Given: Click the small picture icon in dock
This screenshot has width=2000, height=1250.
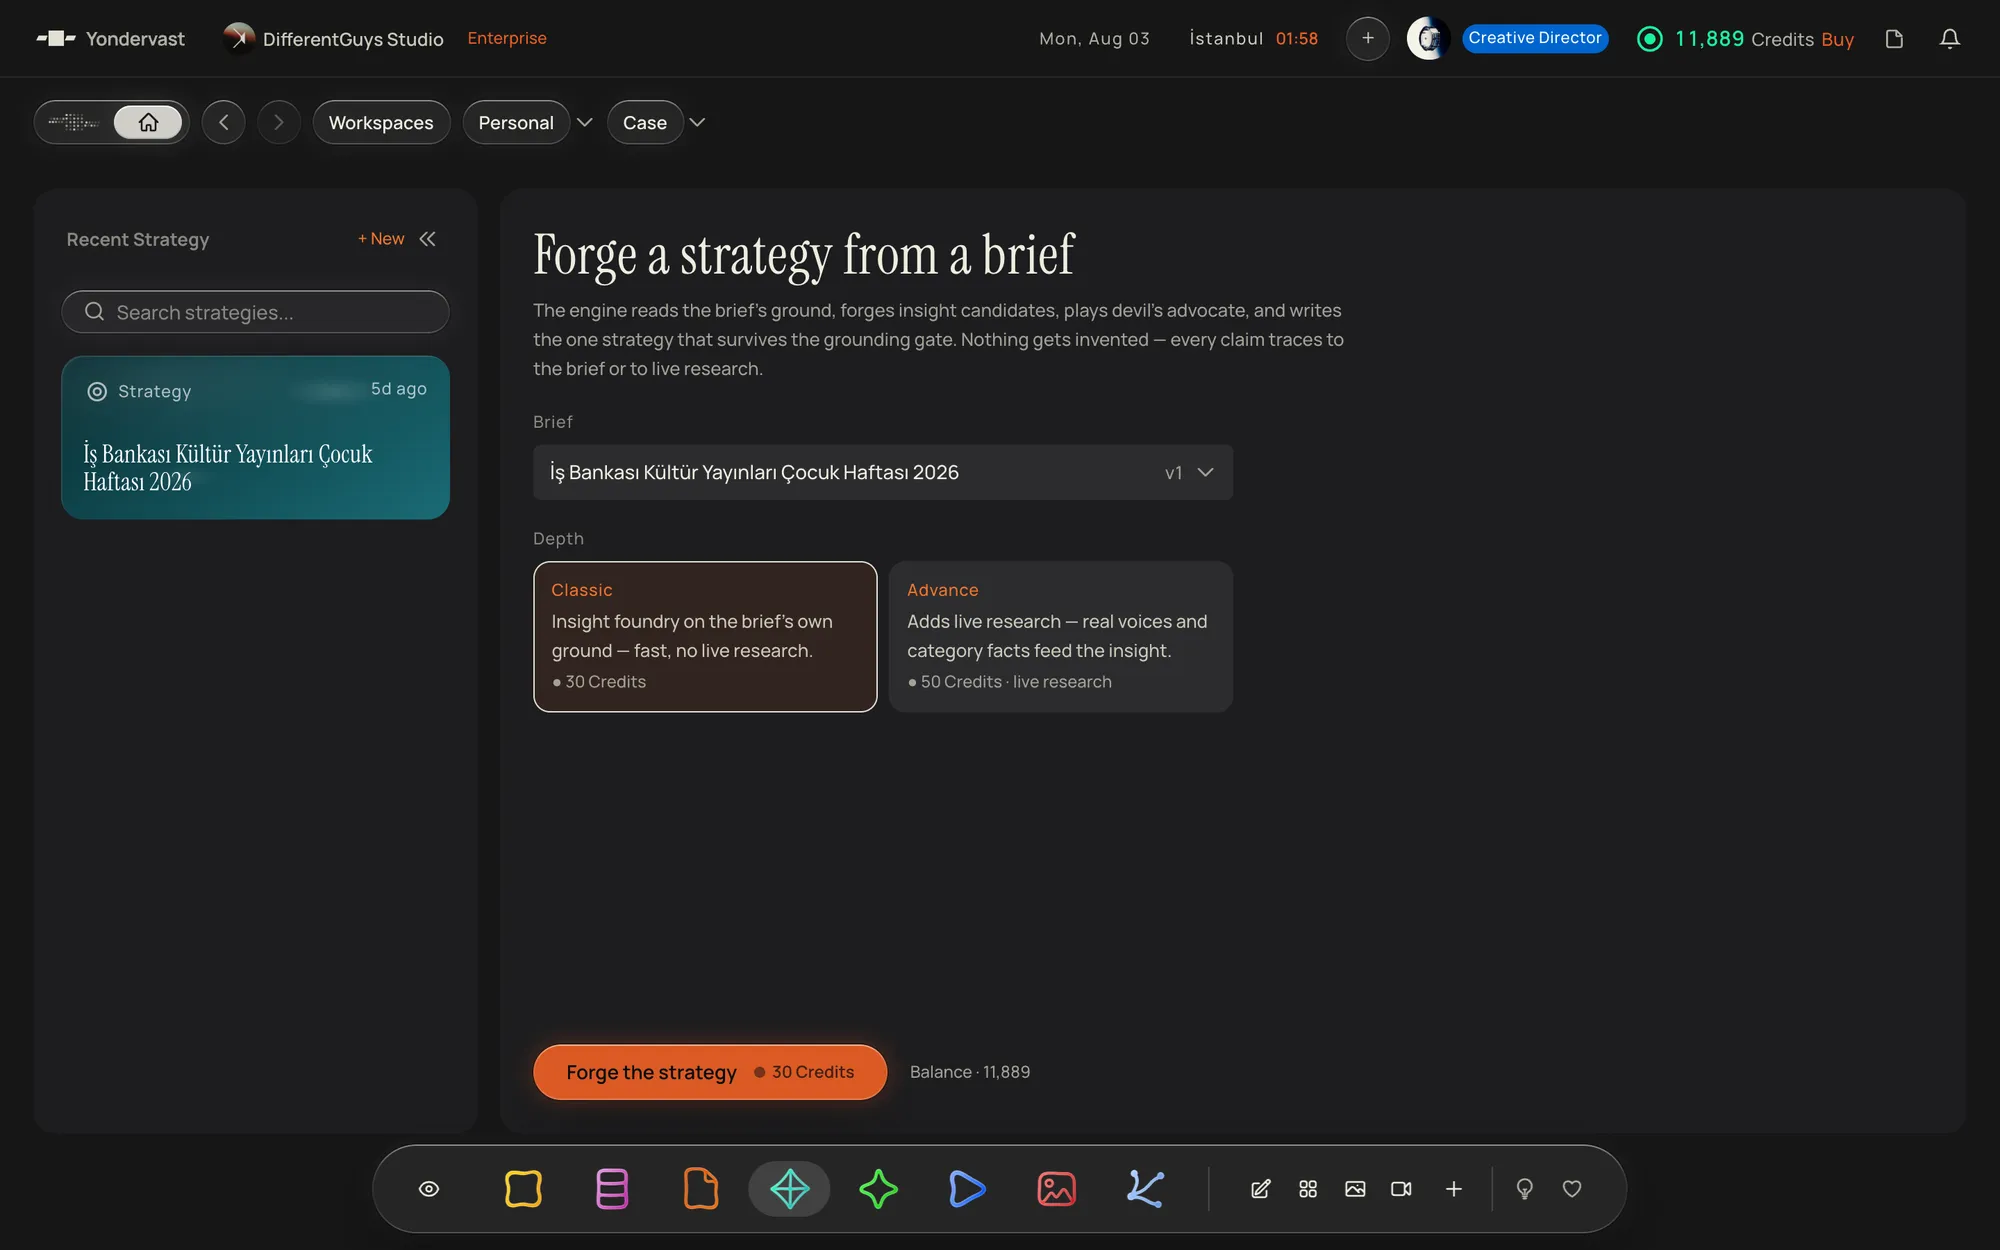Looking at the screenshot, I should click(x=1355, y=1189).
